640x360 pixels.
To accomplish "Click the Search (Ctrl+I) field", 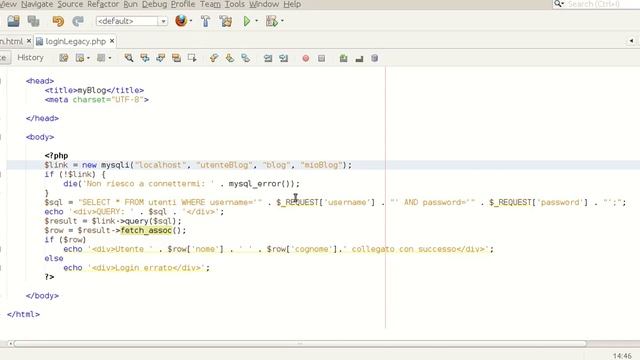I will 602,4.
